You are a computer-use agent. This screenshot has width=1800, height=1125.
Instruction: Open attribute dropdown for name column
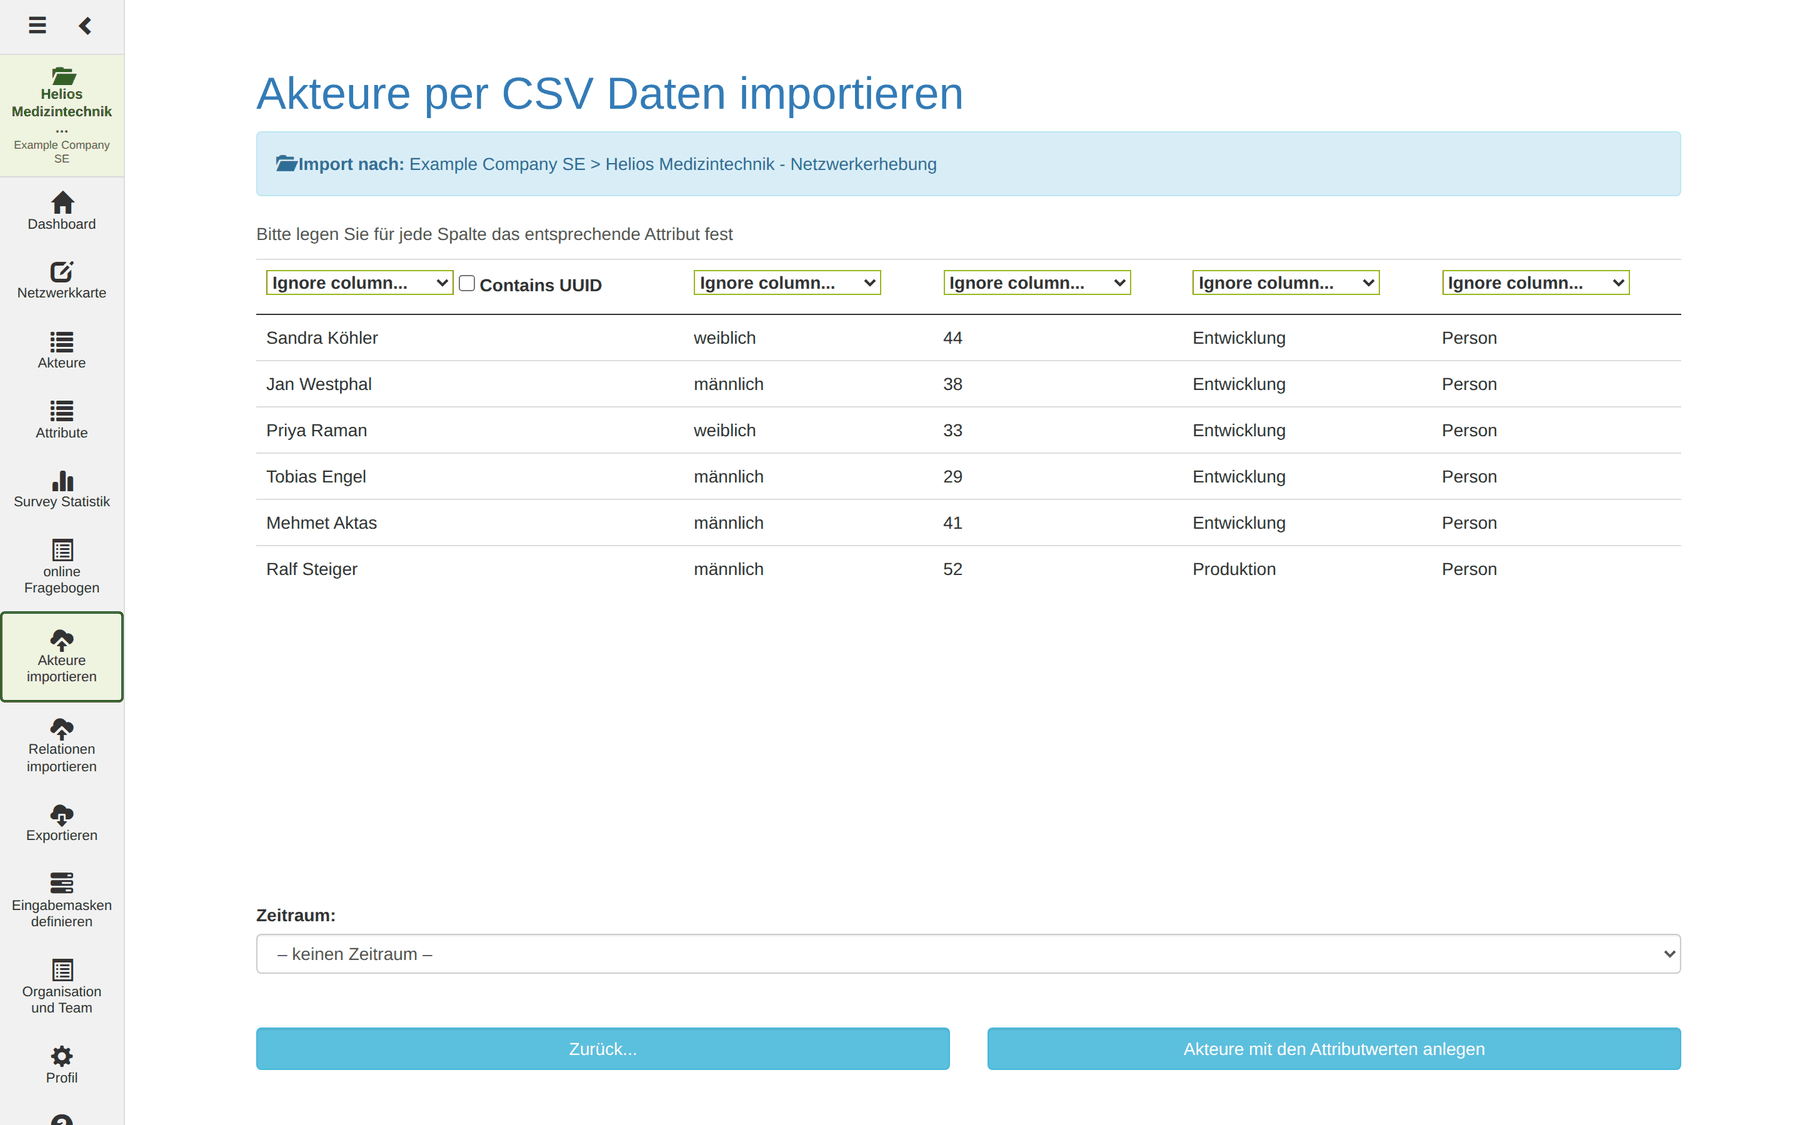pos(360,283)
